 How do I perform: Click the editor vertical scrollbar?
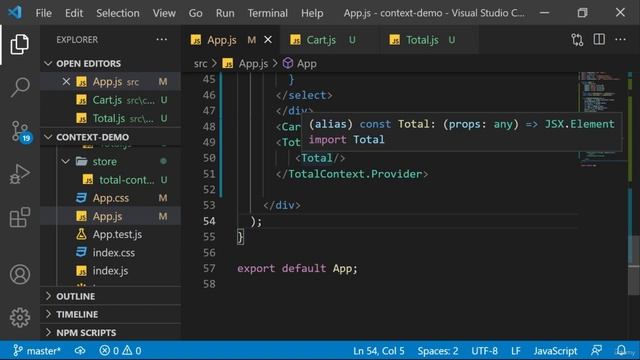pyautogui.click(x=633, y=265)
